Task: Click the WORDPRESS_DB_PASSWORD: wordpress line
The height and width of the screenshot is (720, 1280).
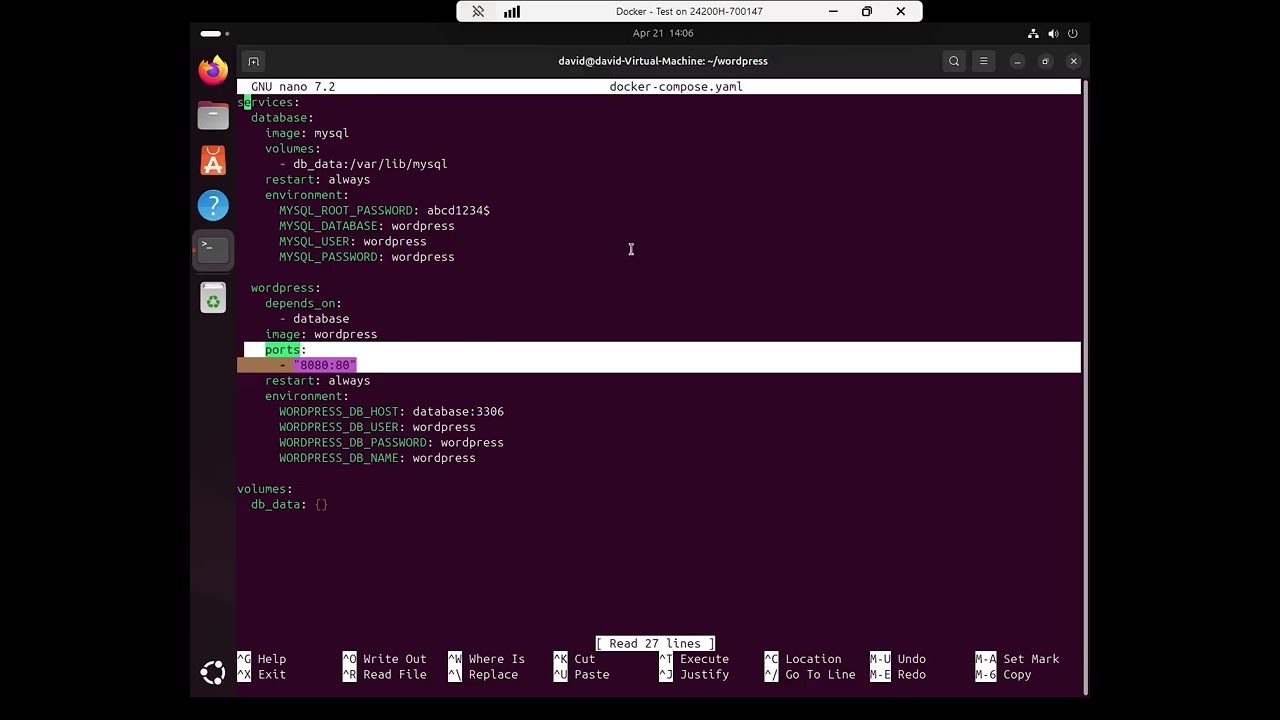Action: point(391,443)
